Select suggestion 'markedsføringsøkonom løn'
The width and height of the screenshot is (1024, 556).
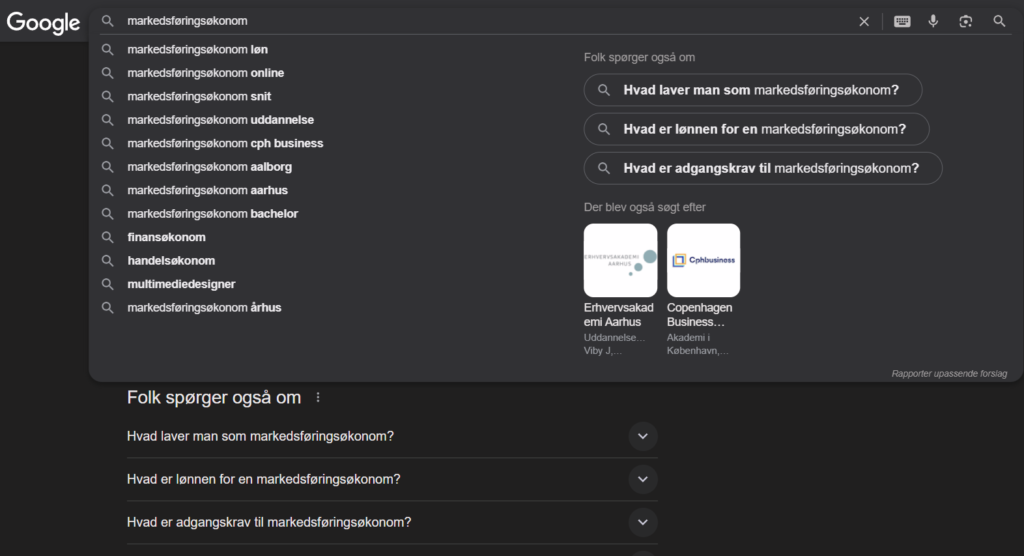tap(197, 50)
